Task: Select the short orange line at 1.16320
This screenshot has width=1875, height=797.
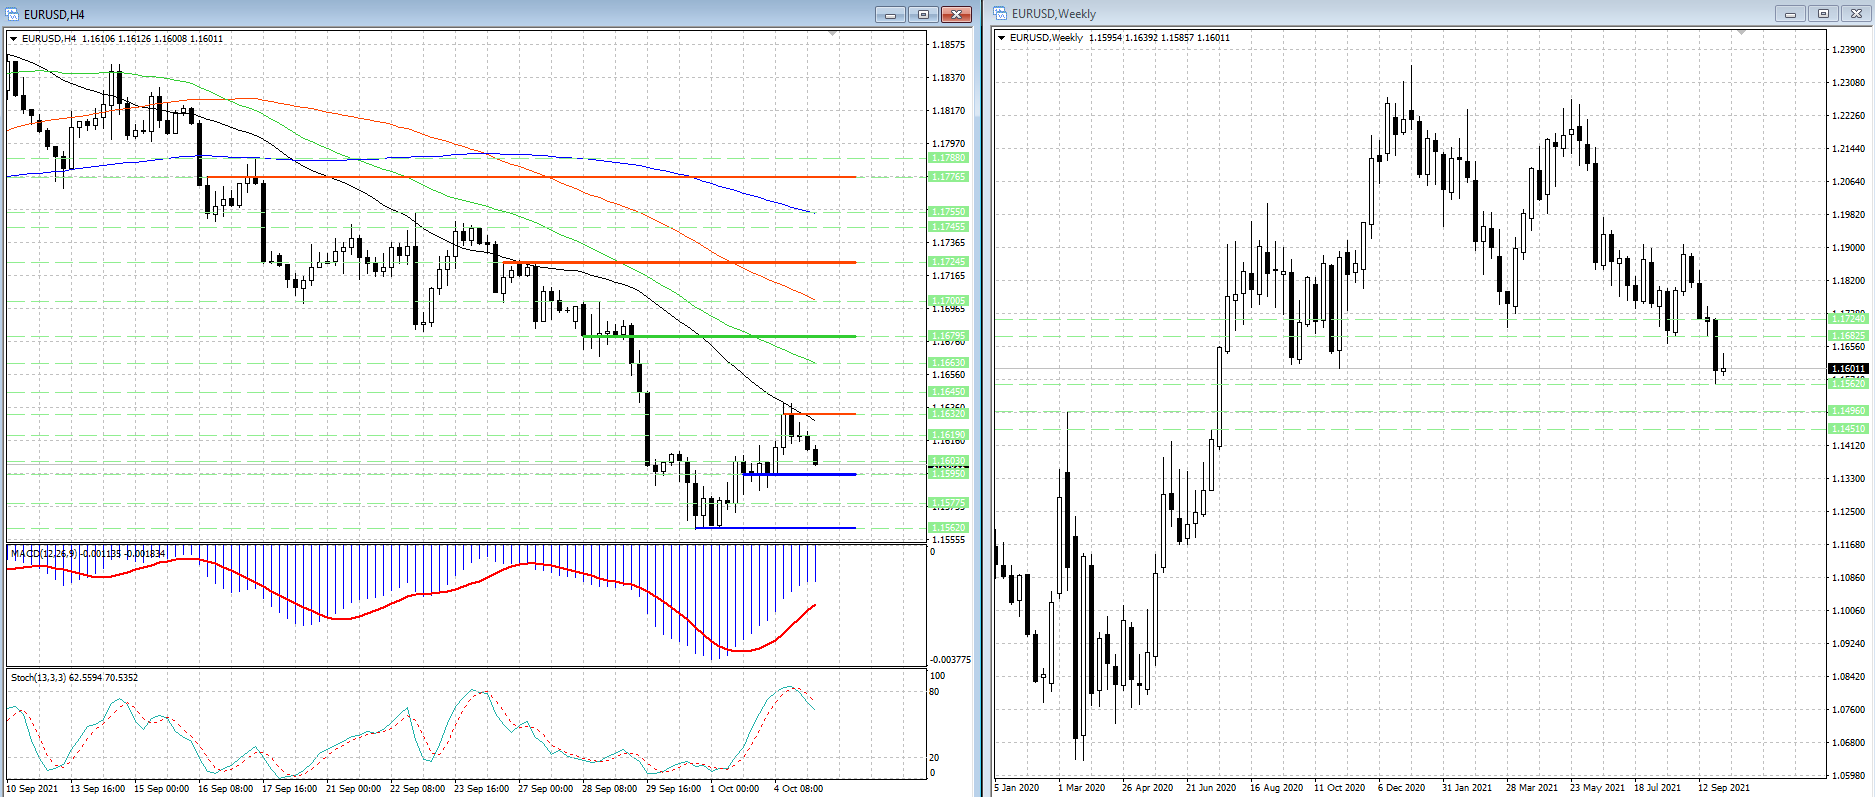Action: coord(820,414)
